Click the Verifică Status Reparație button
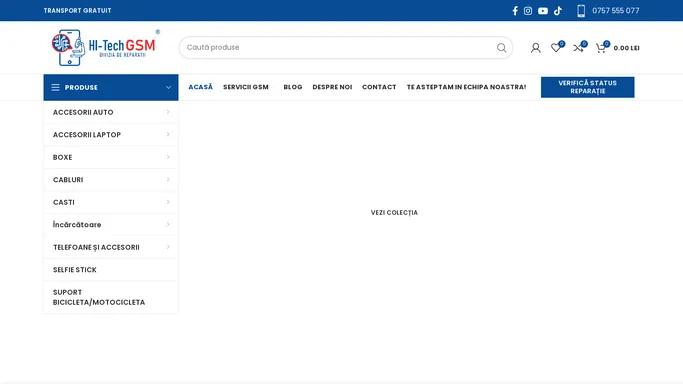Image resolution: width=683 pixels, height=384 pixels. 588,87
